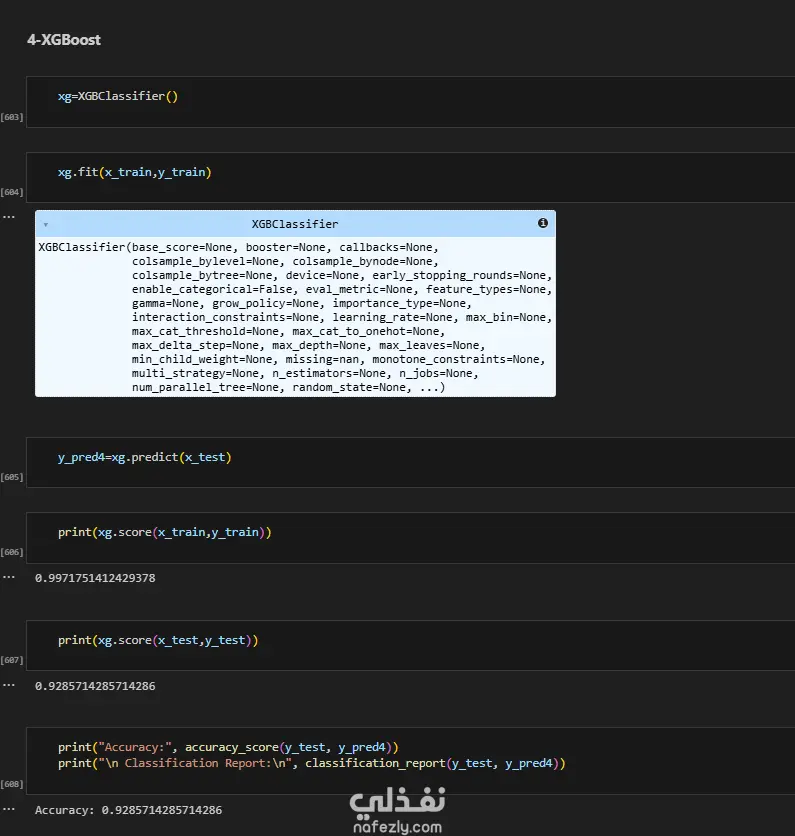Open output options for the test score output
This screenshot has height=836, width=795.
coord(9,685)
